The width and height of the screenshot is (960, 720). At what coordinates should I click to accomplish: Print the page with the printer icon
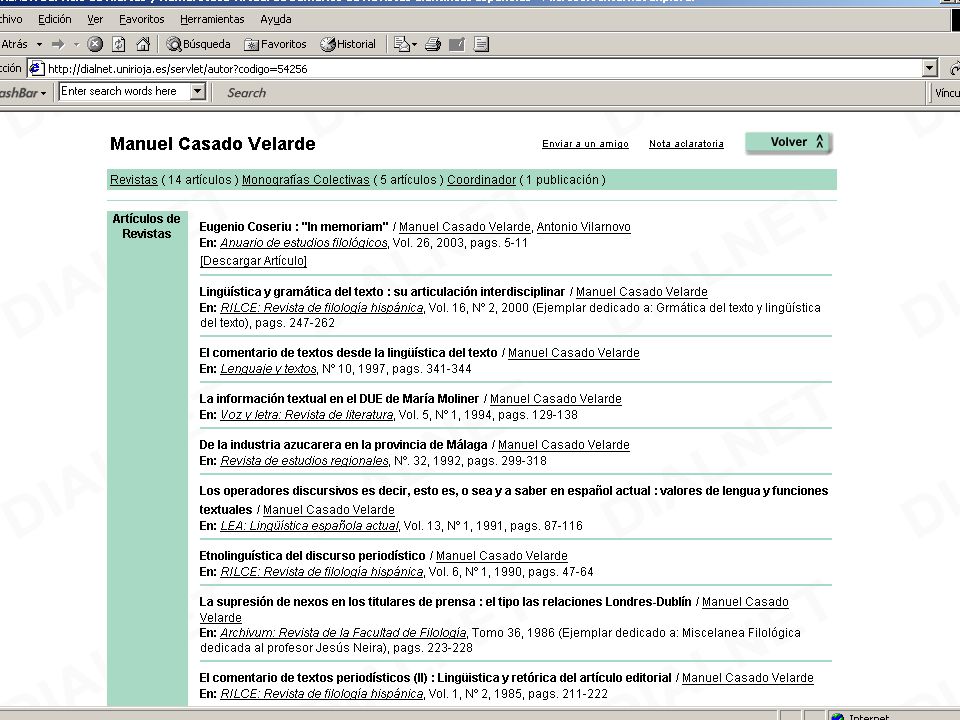click(433, 44)
